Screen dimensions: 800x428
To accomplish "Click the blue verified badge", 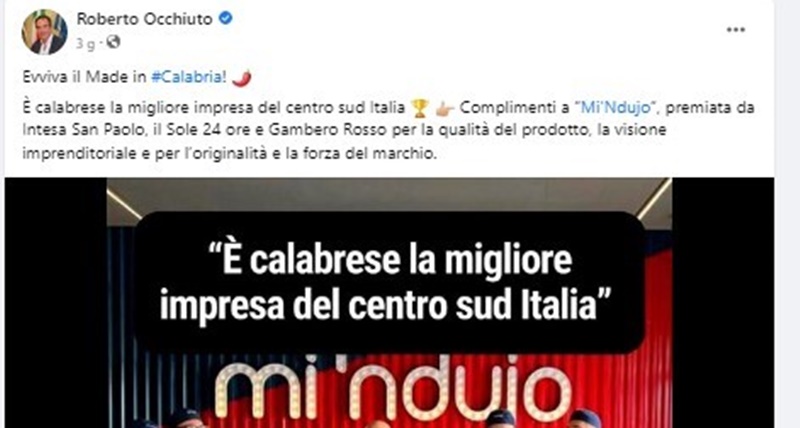I will [226, 18].
